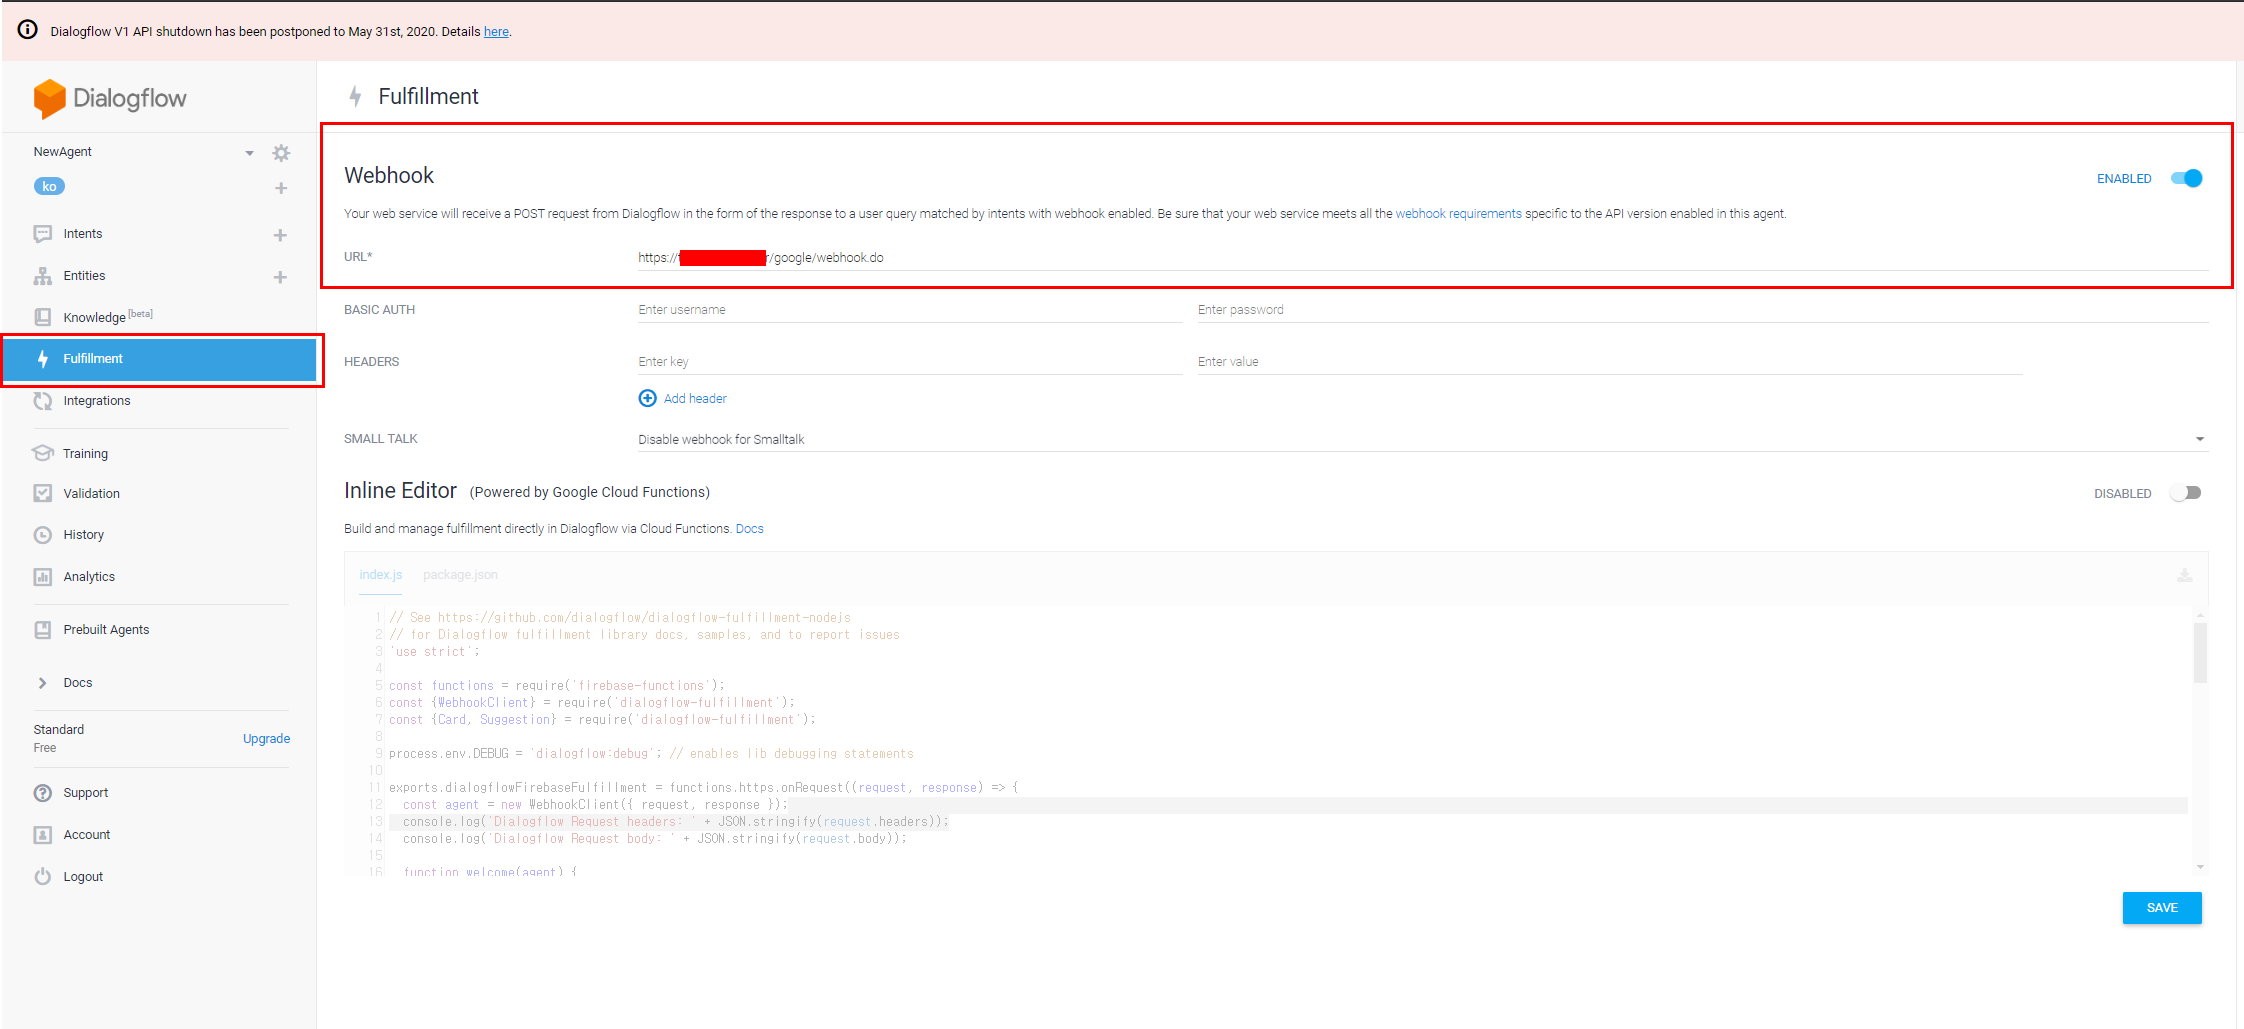Open Analytics in the sidebar

click(x=89, y=577)
